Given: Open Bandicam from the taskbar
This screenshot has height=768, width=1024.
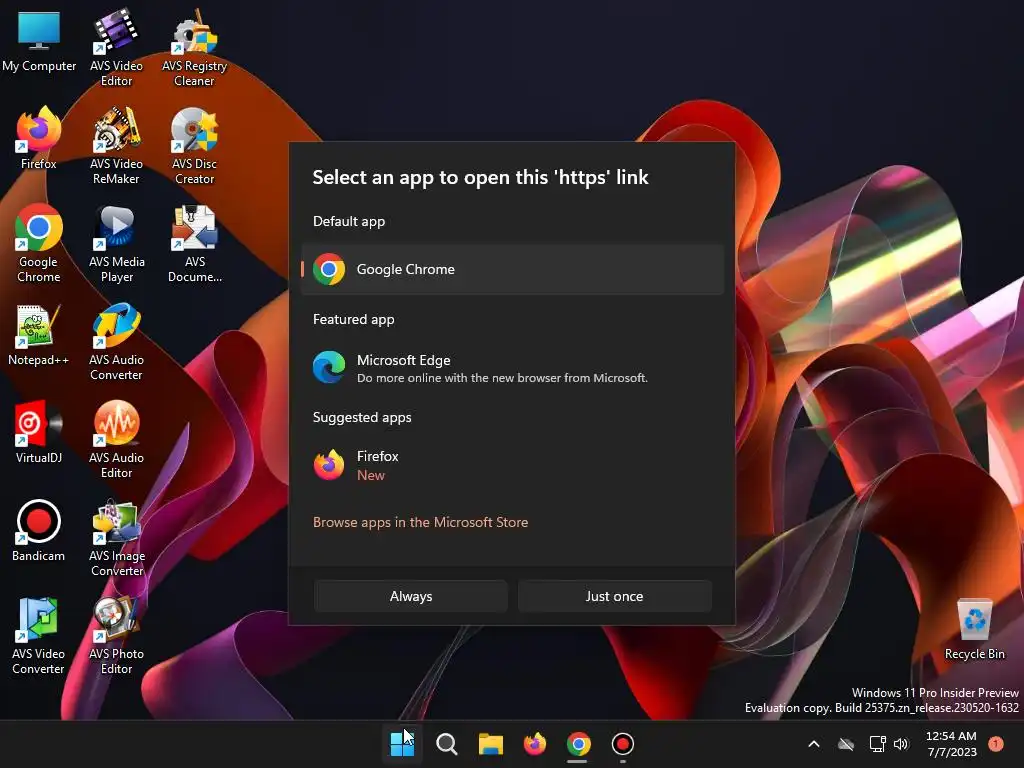Looking at the screenshot, I should [622, 744].
